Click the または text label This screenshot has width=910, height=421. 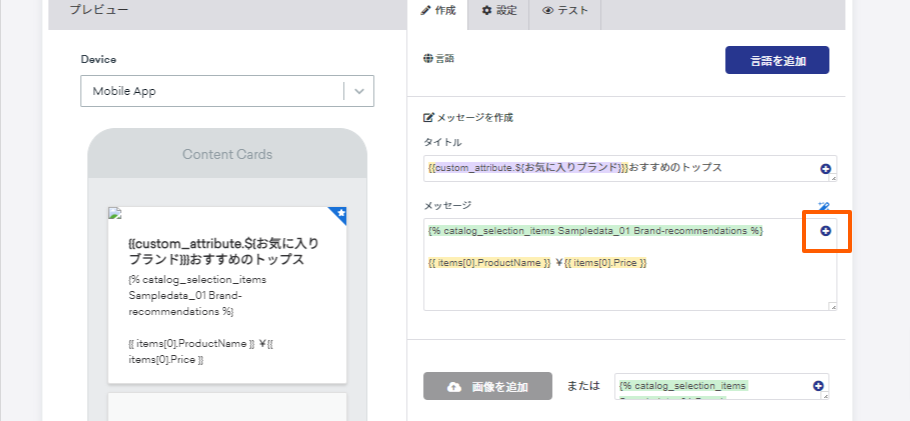pos(583,386)
